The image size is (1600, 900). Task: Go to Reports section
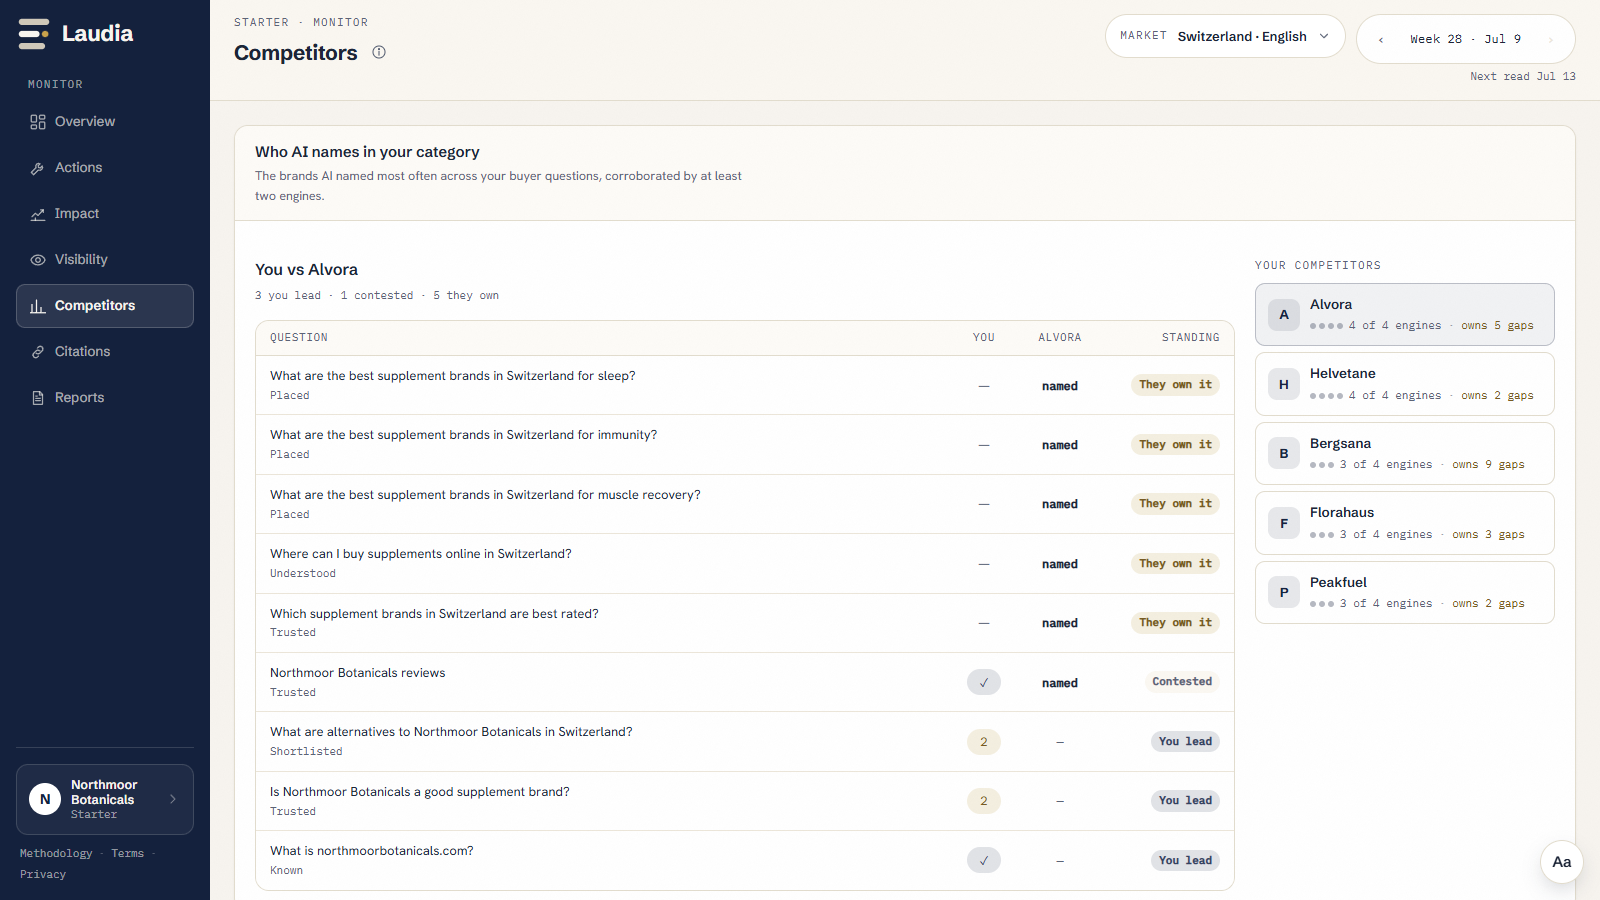click(105, 398)
